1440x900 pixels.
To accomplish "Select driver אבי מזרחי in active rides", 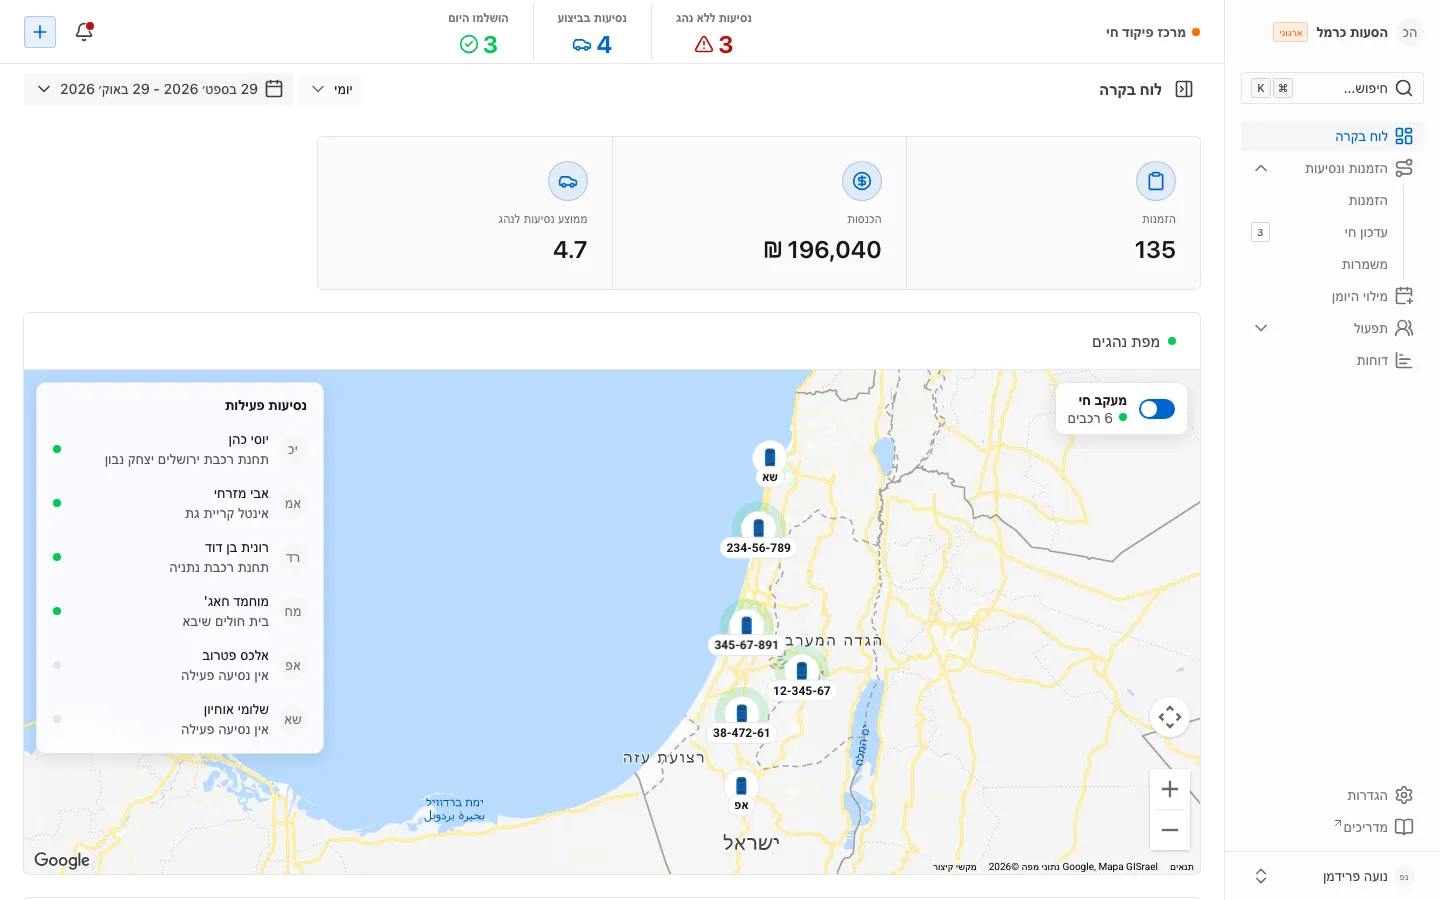I will [180, 503].
